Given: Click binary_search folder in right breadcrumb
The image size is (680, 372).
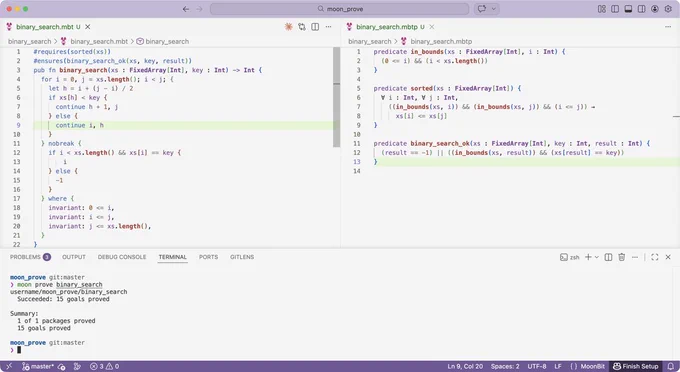Looking at the screenshot, I should tap(369, 42).
